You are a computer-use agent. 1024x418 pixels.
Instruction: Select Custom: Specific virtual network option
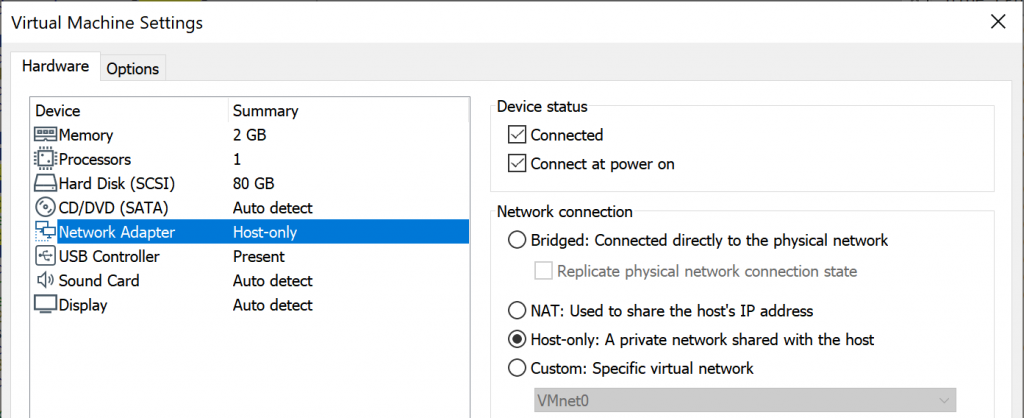[x=517, y=368]
